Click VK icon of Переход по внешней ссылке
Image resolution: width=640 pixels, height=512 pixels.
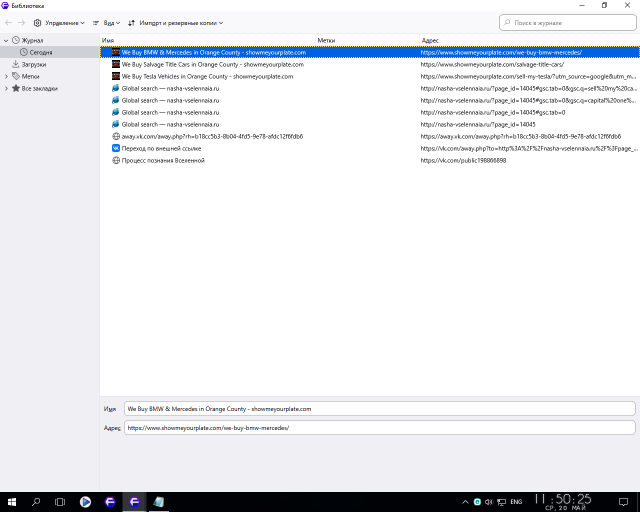(116, 148)
